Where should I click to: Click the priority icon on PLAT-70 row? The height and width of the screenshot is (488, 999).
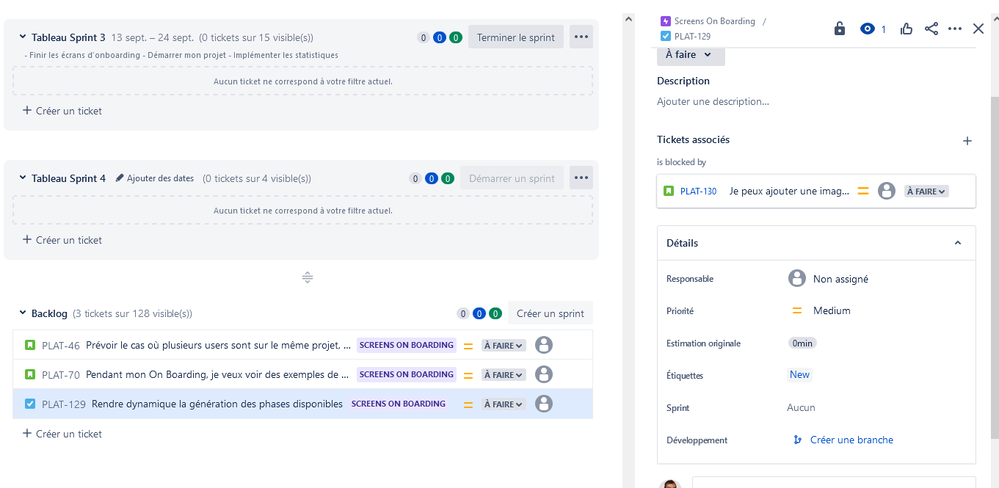click(468, 375)
